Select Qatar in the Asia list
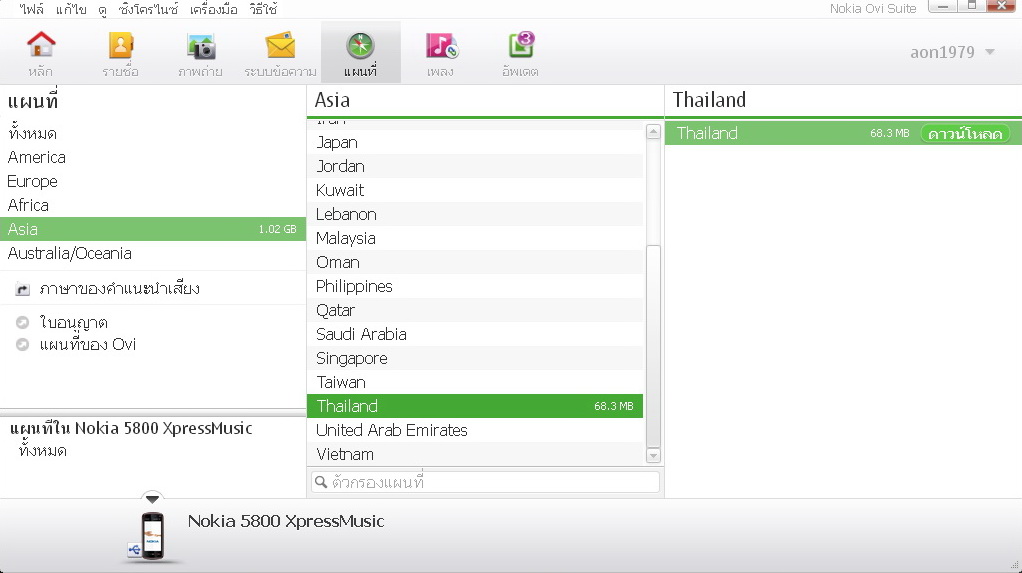This screenshot has width=1022, height=573. [475, 310]
